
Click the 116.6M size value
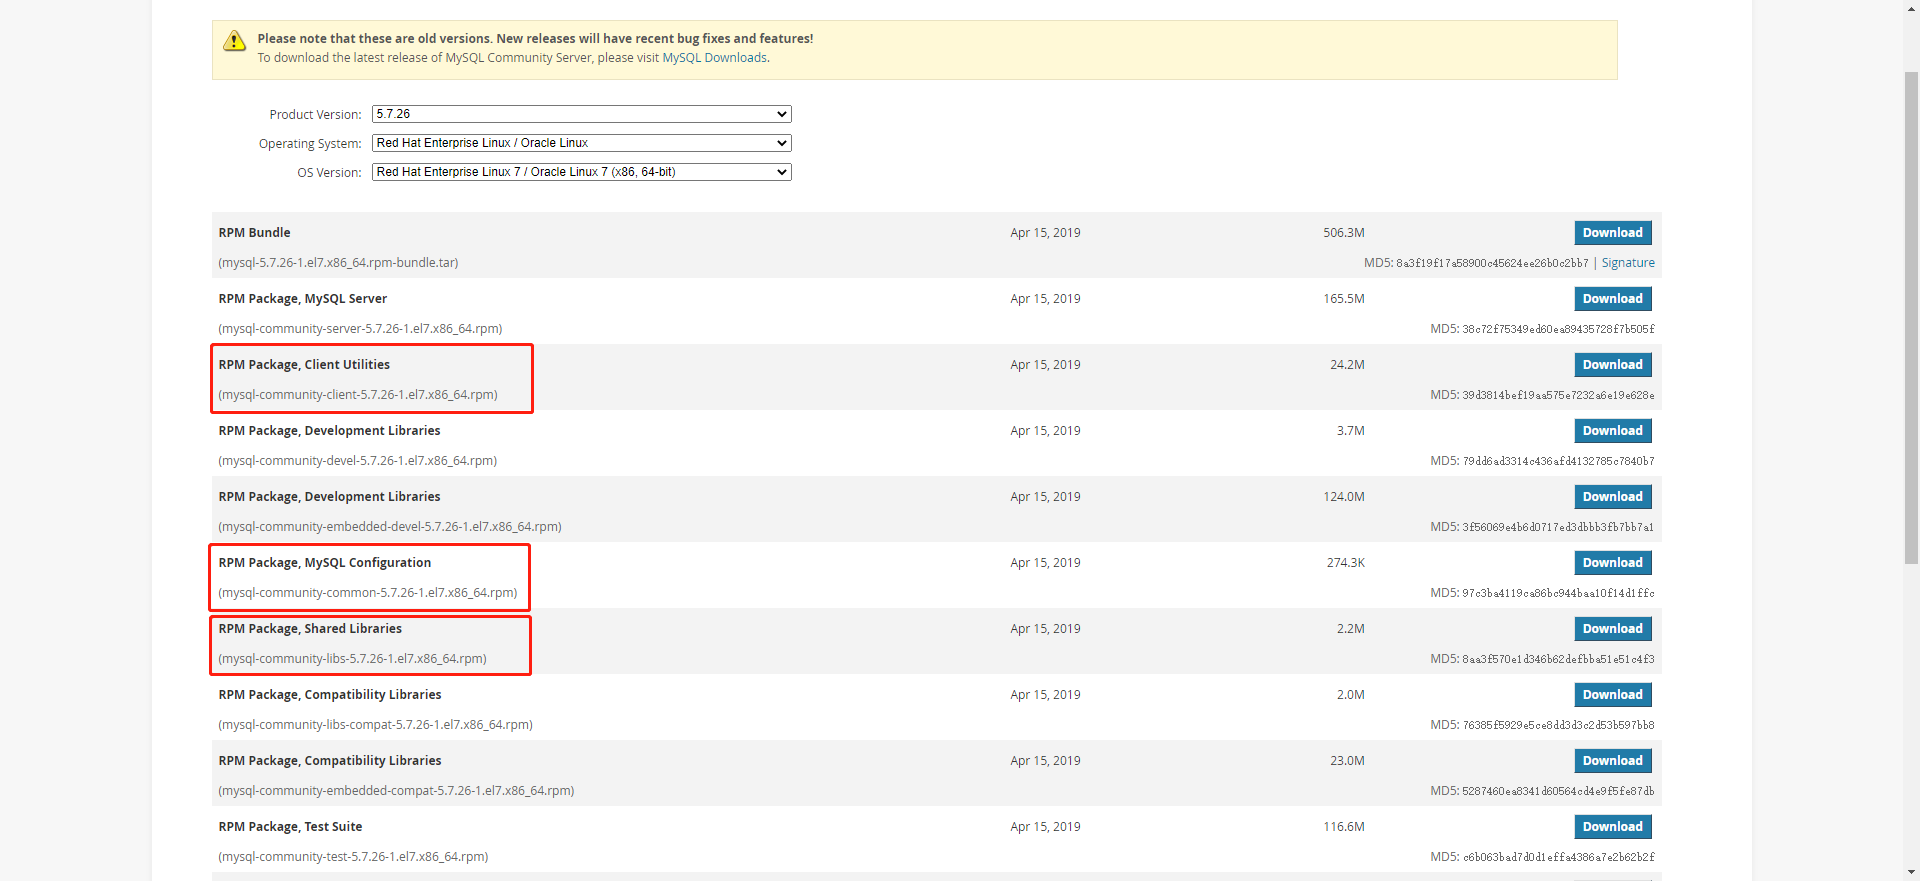(x=1344, y=827)
